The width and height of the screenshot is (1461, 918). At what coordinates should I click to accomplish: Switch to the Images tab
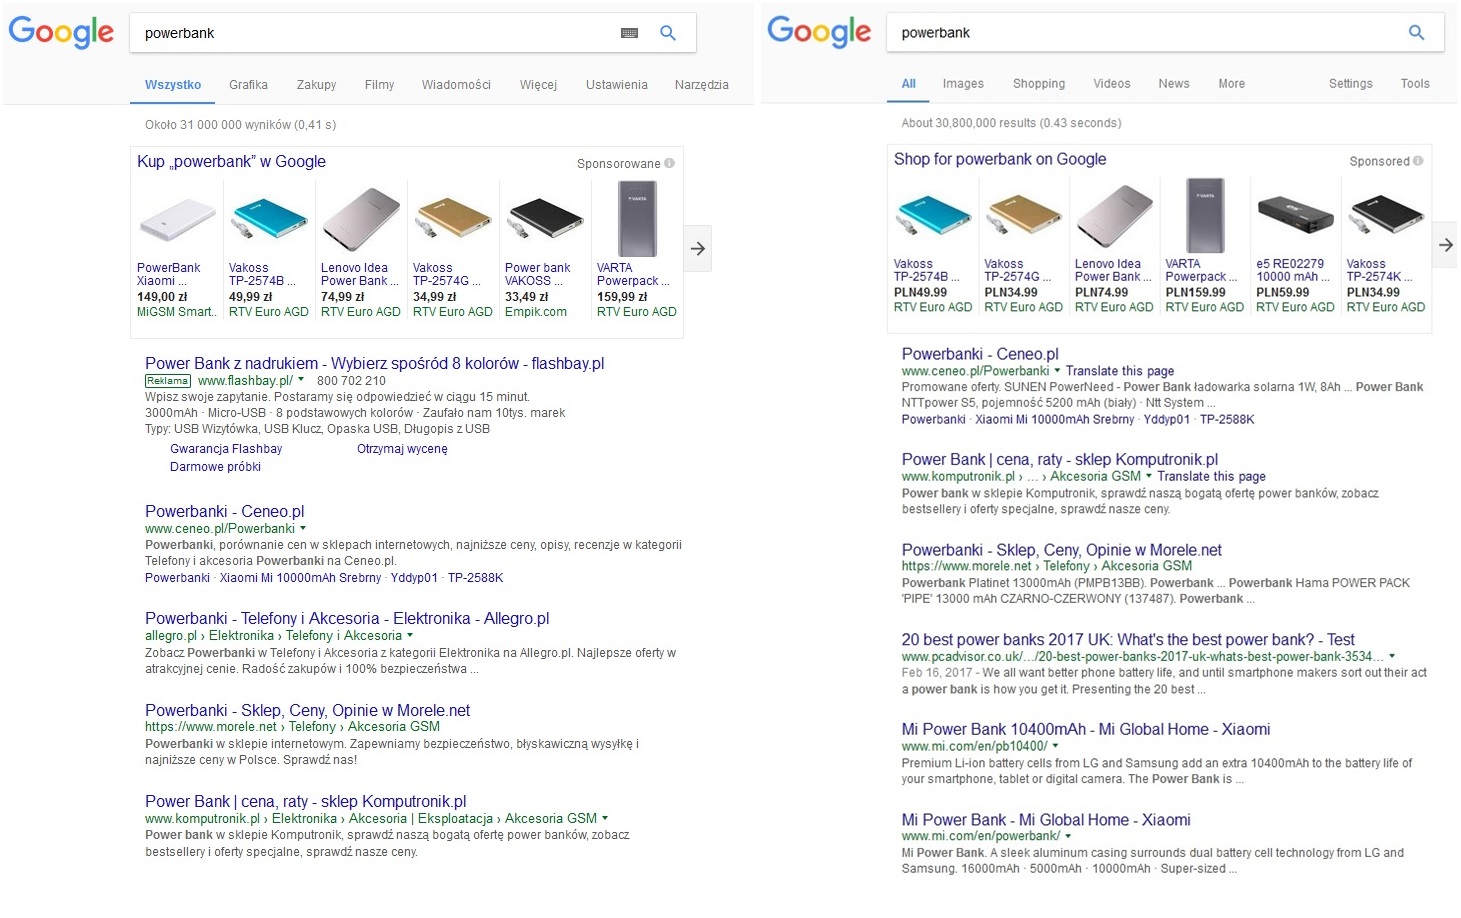coord(963,84)
